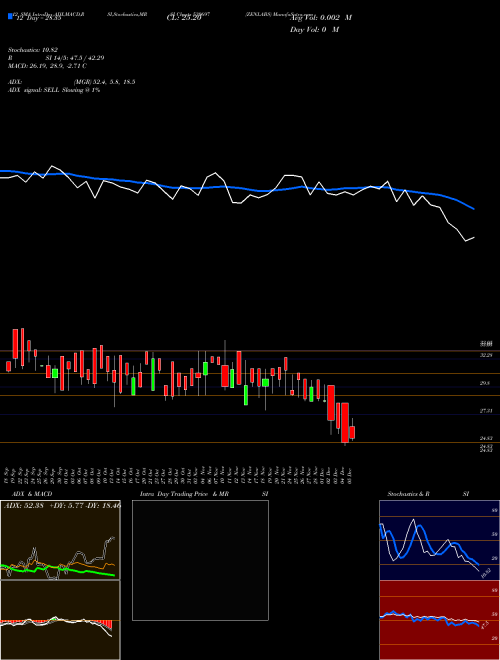Screen dimensions: 500x660
Task: Click the blue moving average line's right end
Action: 474,208
